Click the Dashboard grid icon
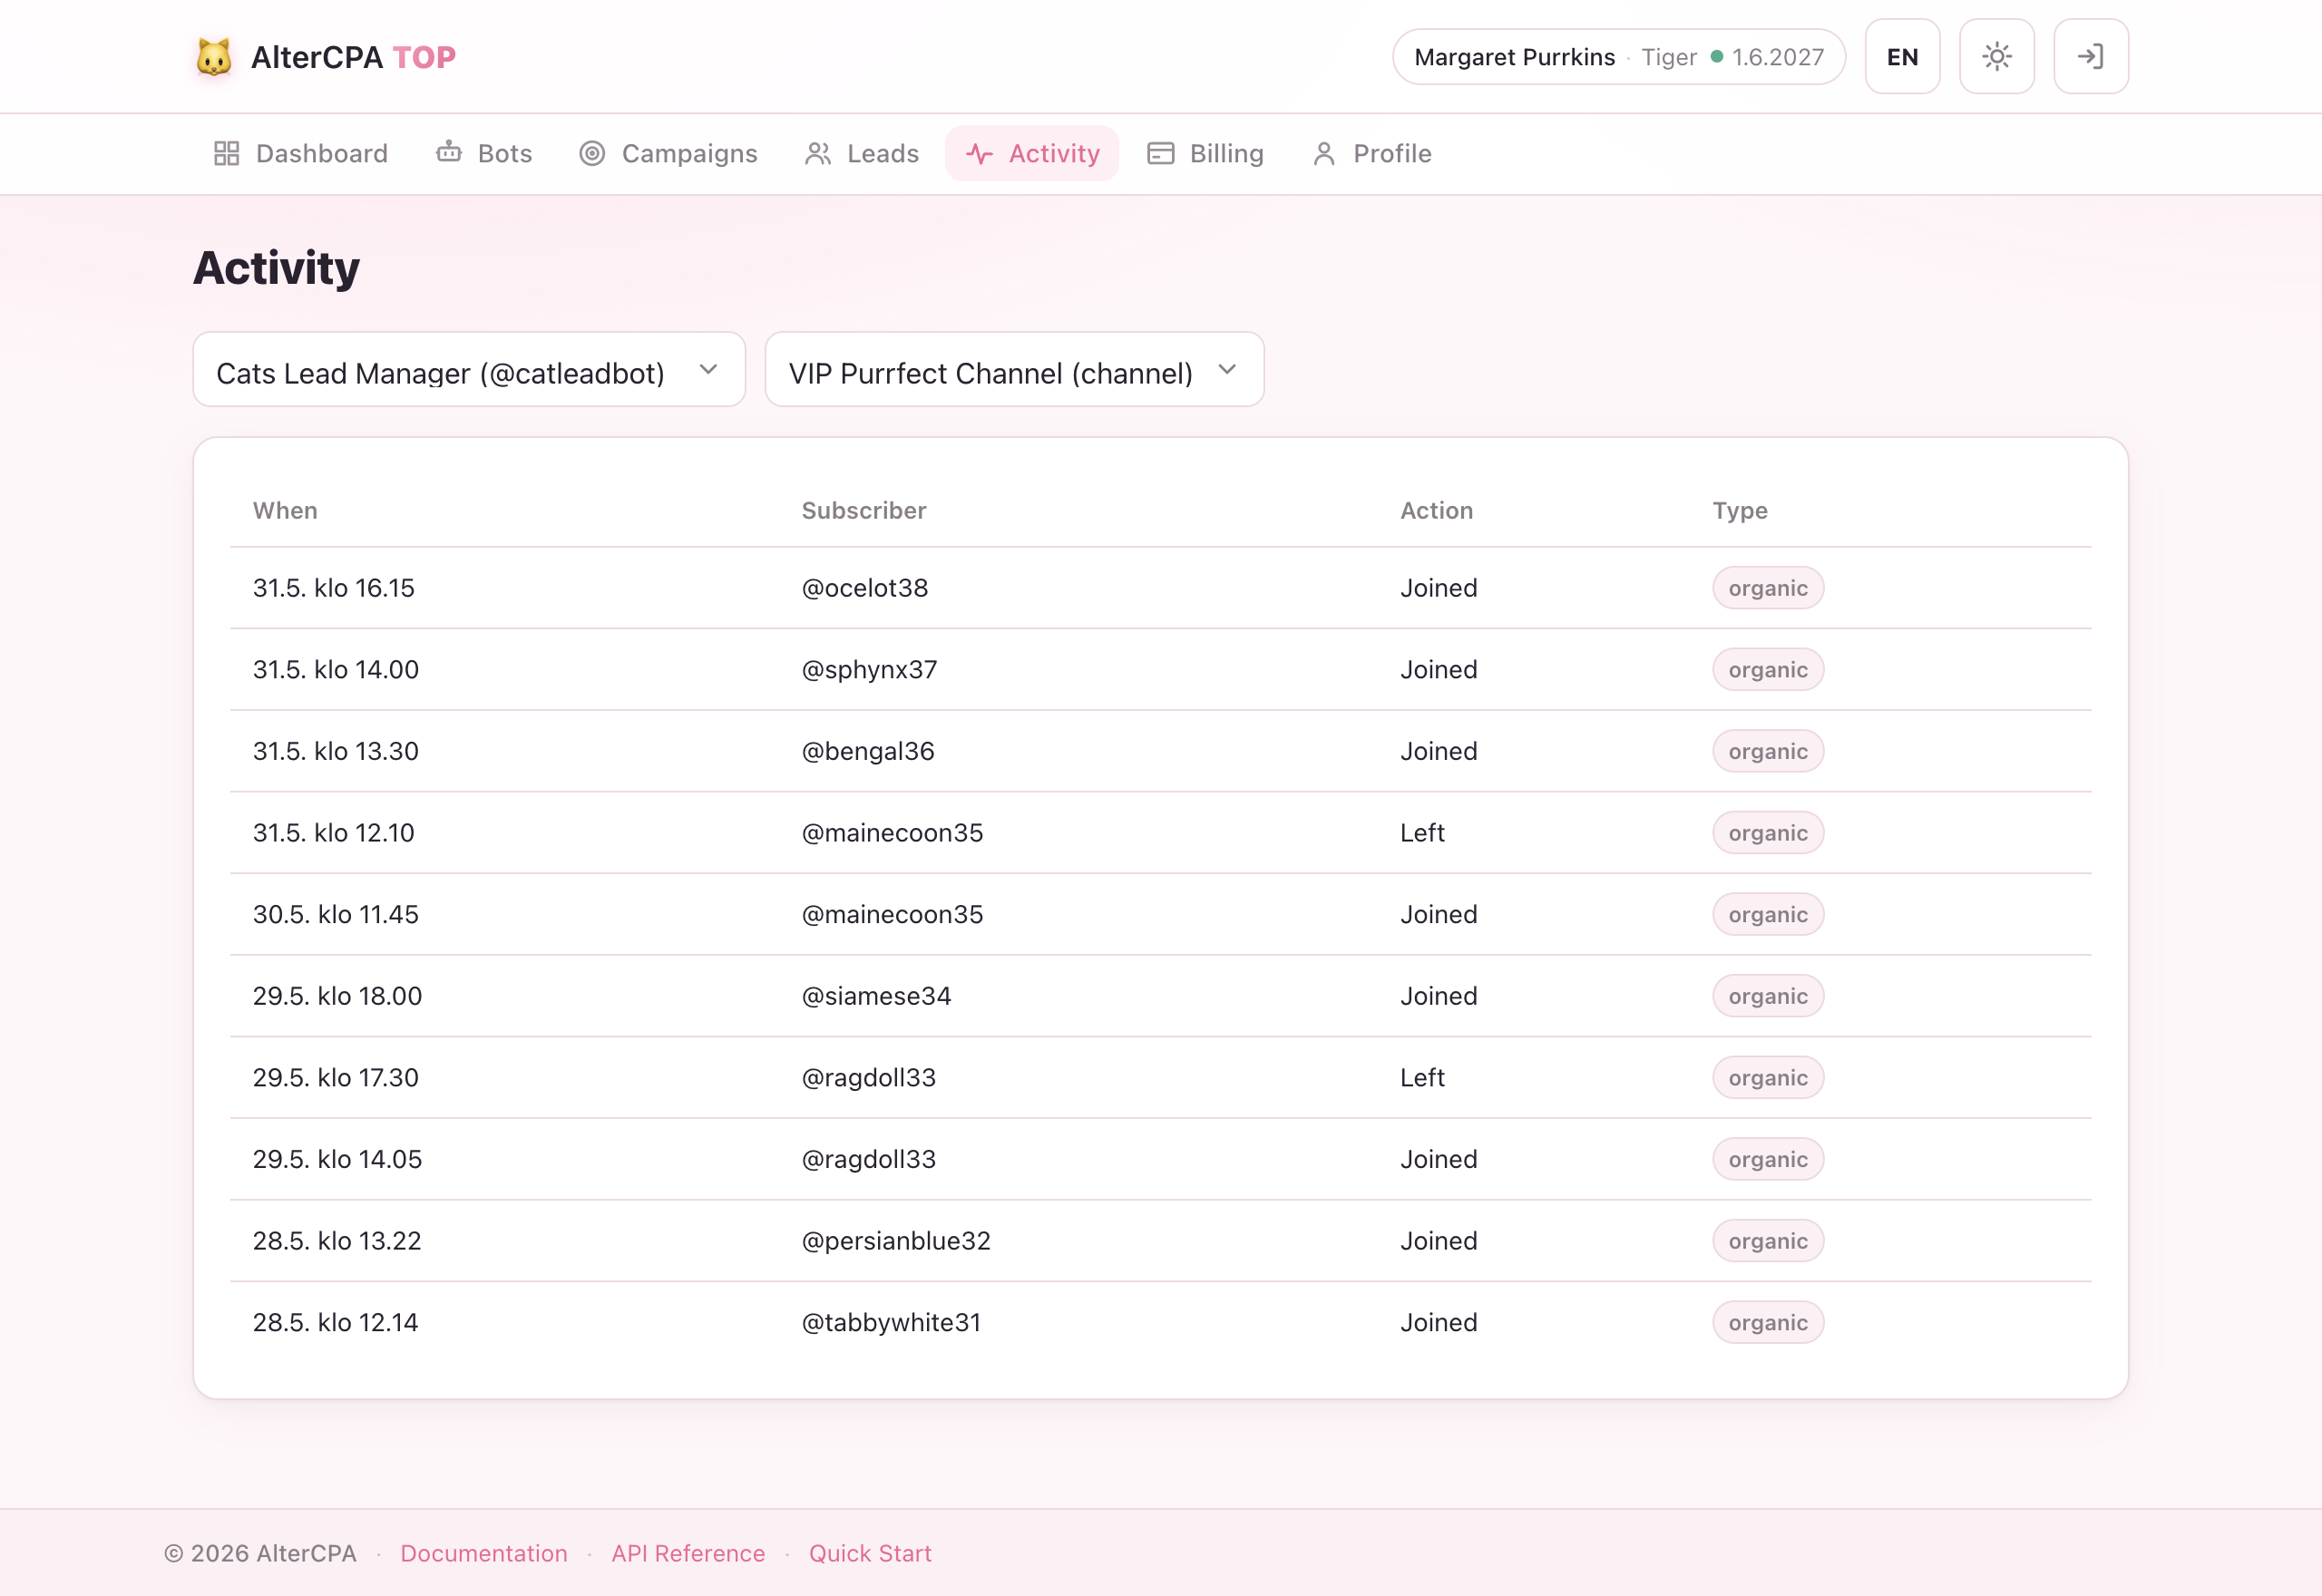Screen dimensions: 2322x1596 tap(227, 153)
